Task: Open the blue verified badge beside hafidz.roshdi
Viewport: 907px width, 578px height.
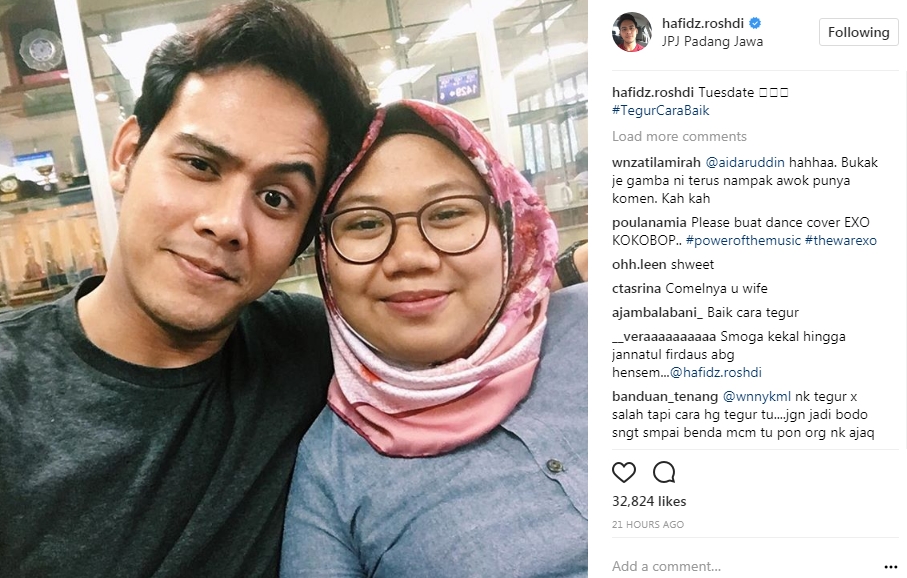Action: click(755, 23)
